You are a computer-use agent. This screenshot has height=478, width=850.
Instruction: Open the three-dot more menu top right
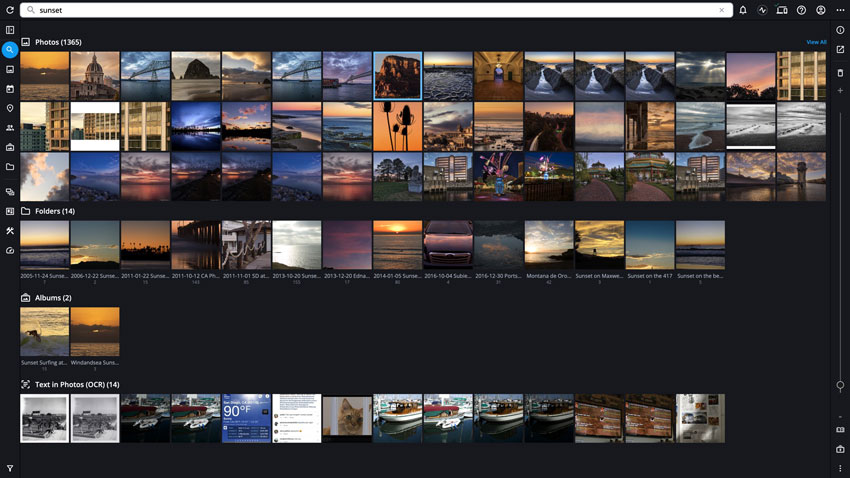840,10
